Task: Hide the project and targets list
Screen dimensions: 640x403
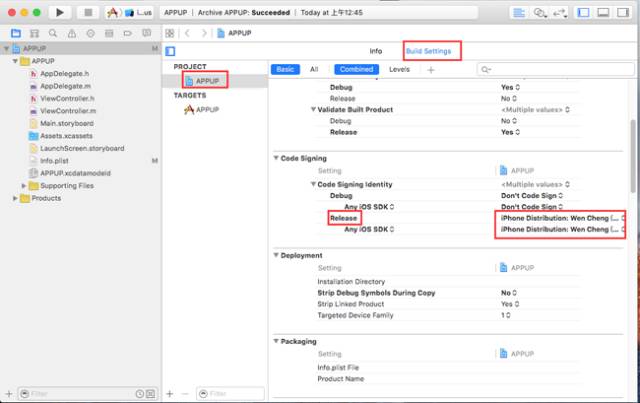Action: [171, 51]
